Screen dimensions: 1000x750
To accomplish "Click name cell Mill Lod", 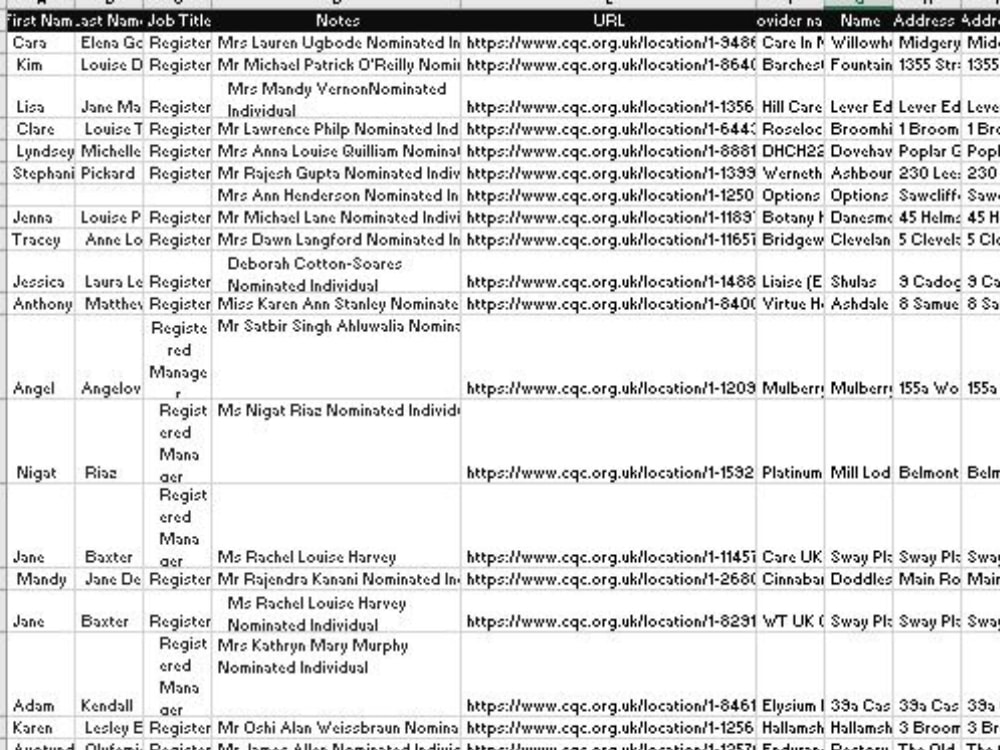I will 859,441.
